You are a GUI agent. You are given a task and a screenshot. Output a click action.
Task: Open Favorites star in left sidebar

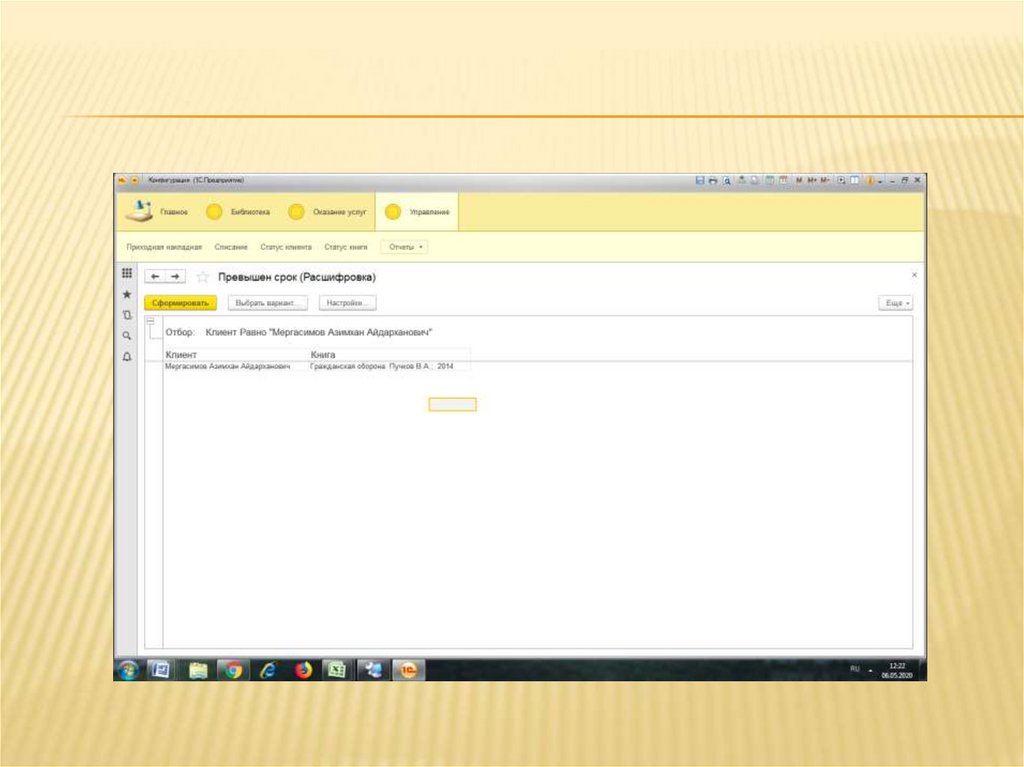pyautogui.click(x=127, y=295)
